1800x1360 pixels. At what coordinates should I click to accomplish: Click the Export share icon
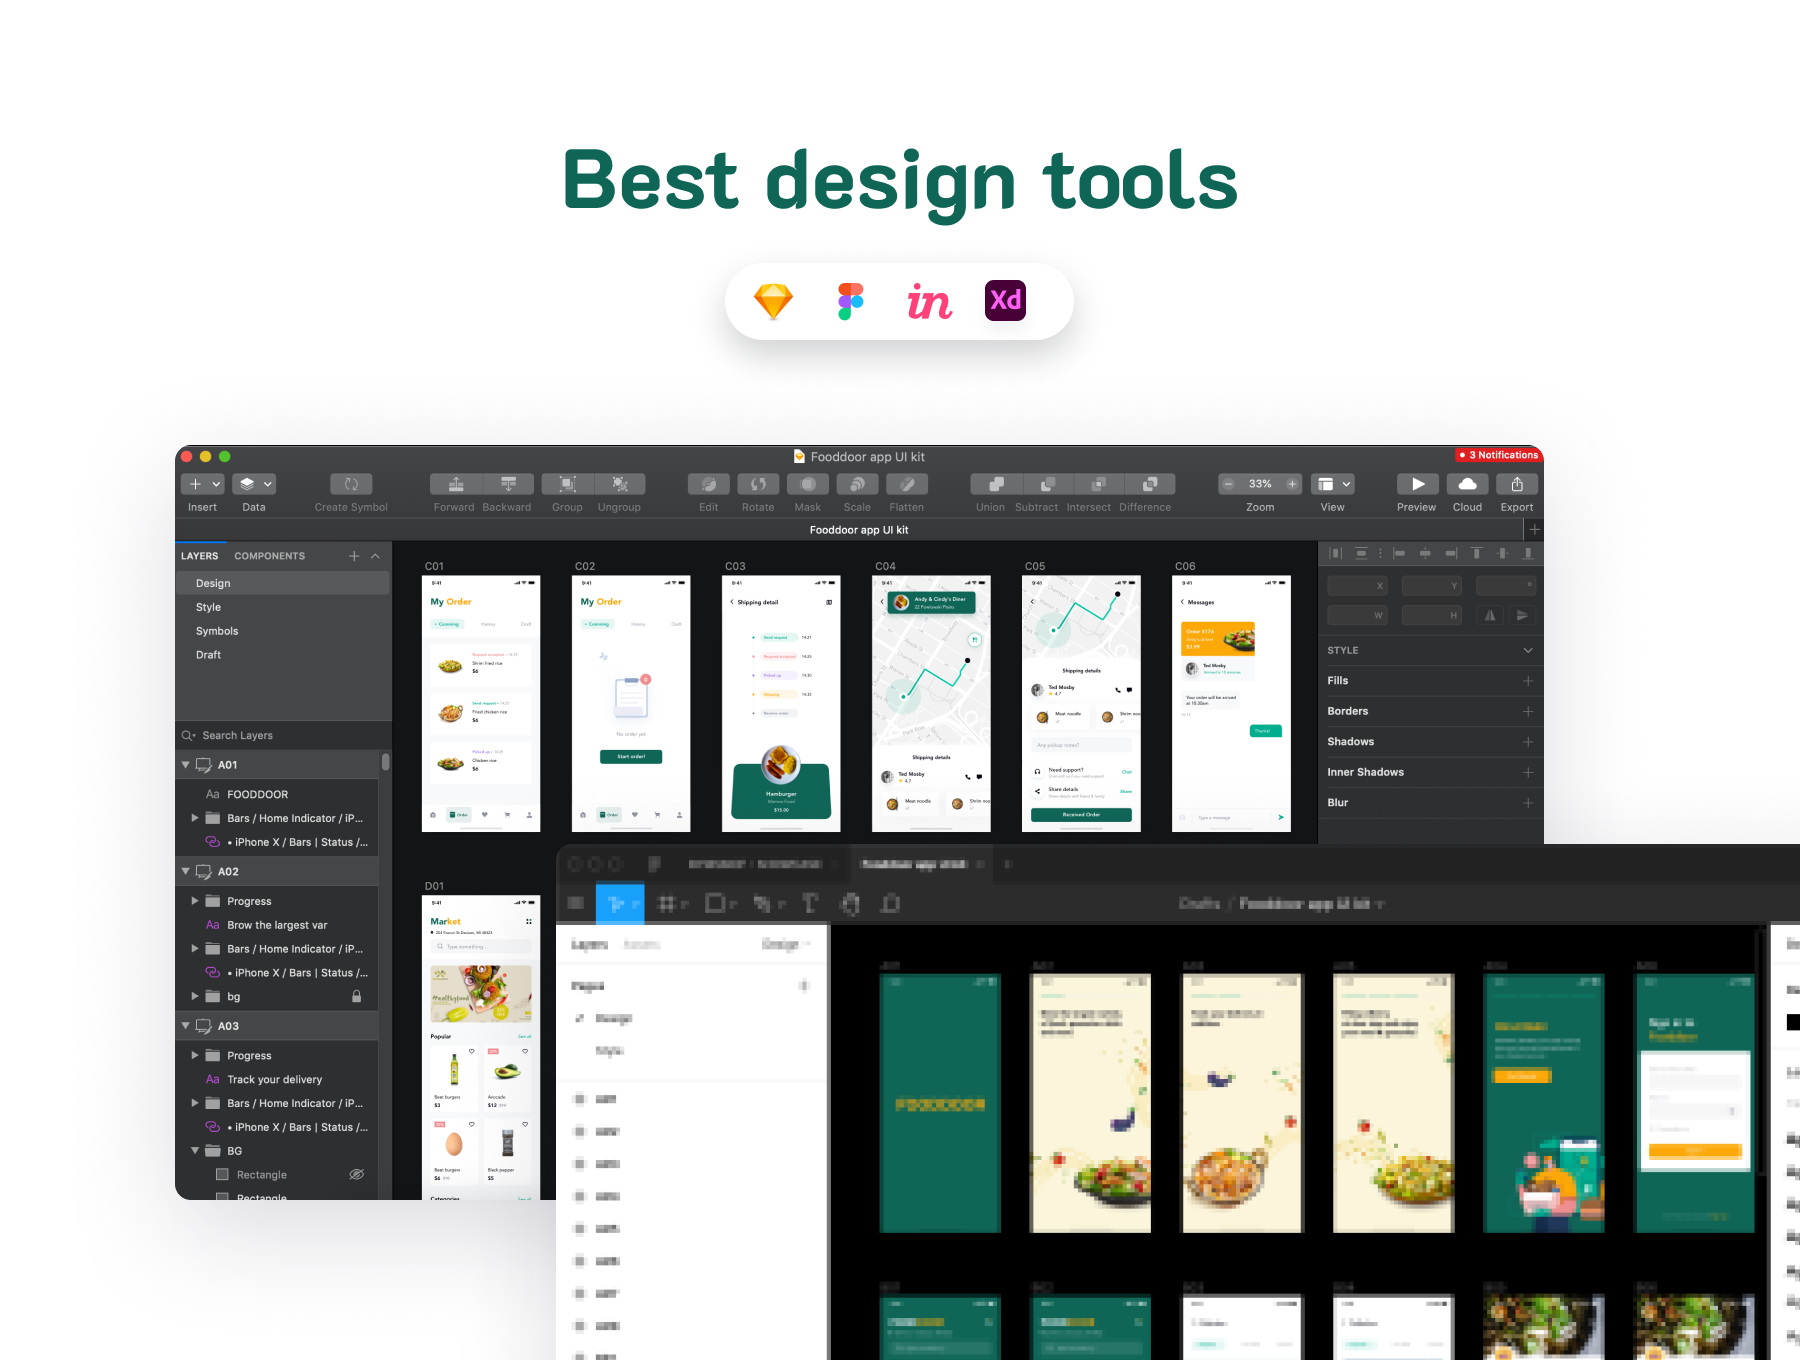click(x=1516, y=484)
